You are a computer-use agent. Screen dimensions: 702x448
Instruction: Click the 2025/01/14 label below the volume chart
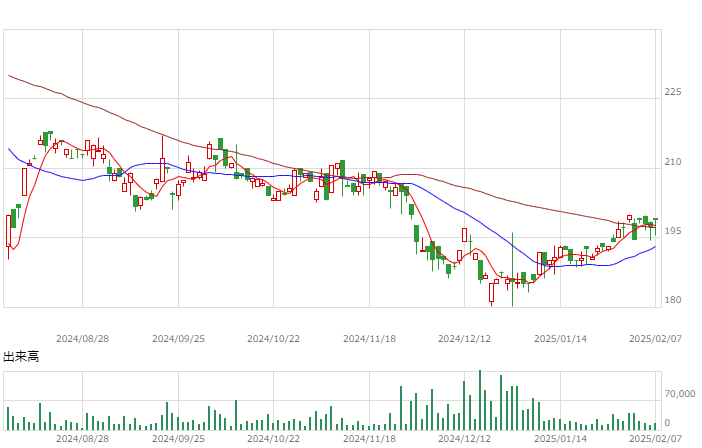pos(560,439)
